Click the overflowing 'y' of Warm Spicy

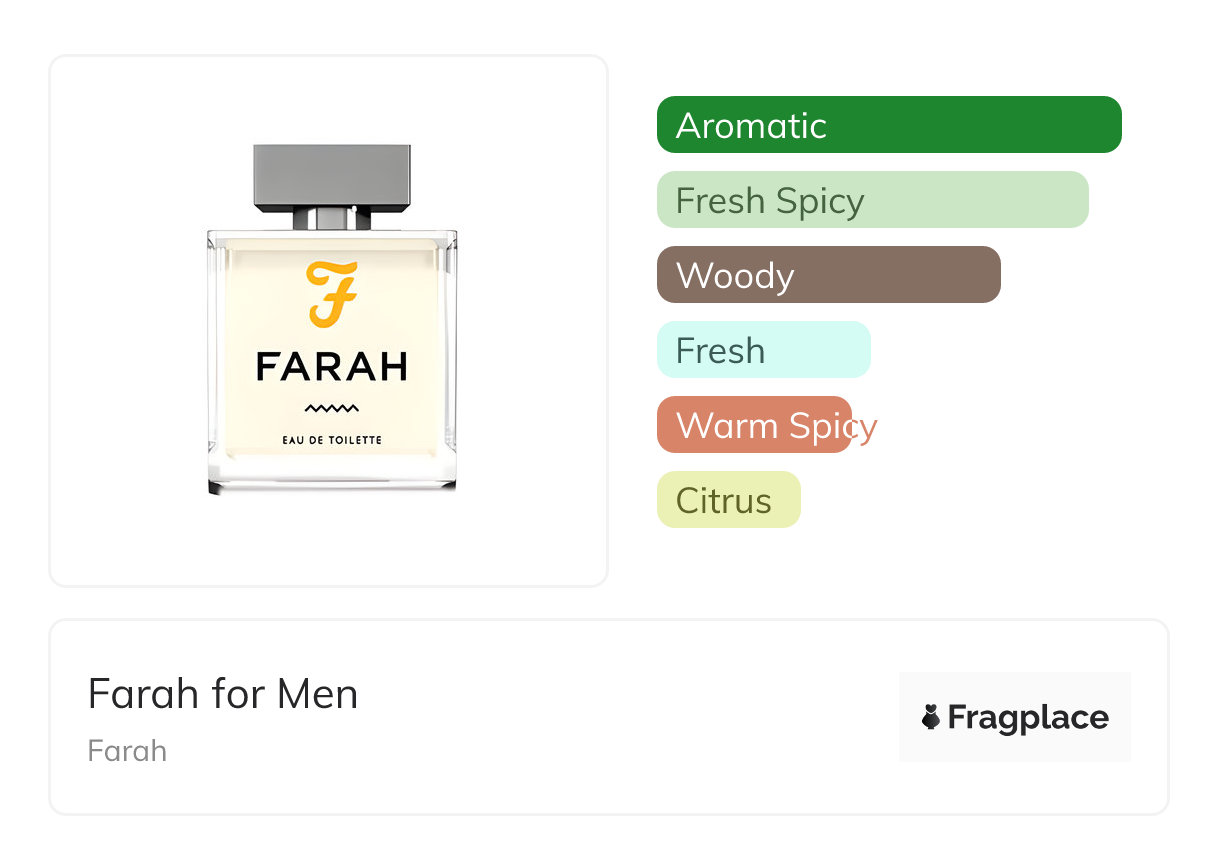866,428
